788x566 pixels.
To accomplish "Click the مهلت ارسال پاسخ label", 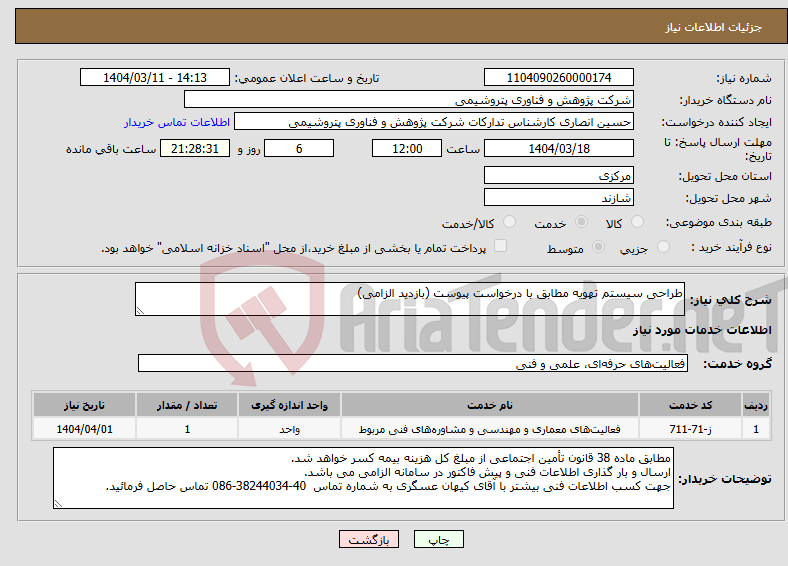I will pyautogui.click(x=718, y=149).
